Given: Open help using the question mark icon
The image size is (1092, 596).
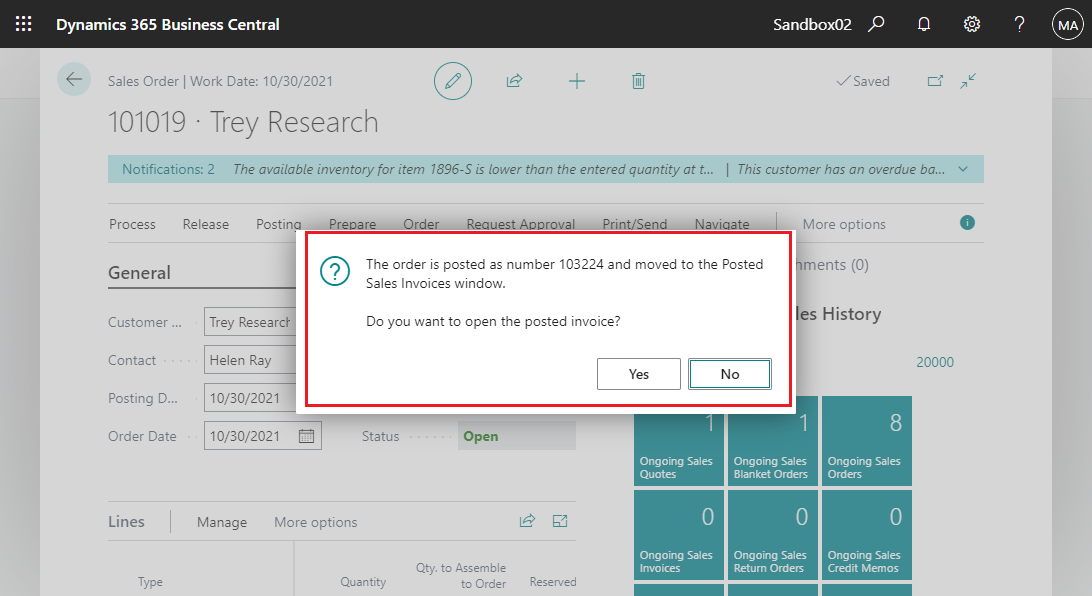Looking at the screenshot, I should 1018,23.
